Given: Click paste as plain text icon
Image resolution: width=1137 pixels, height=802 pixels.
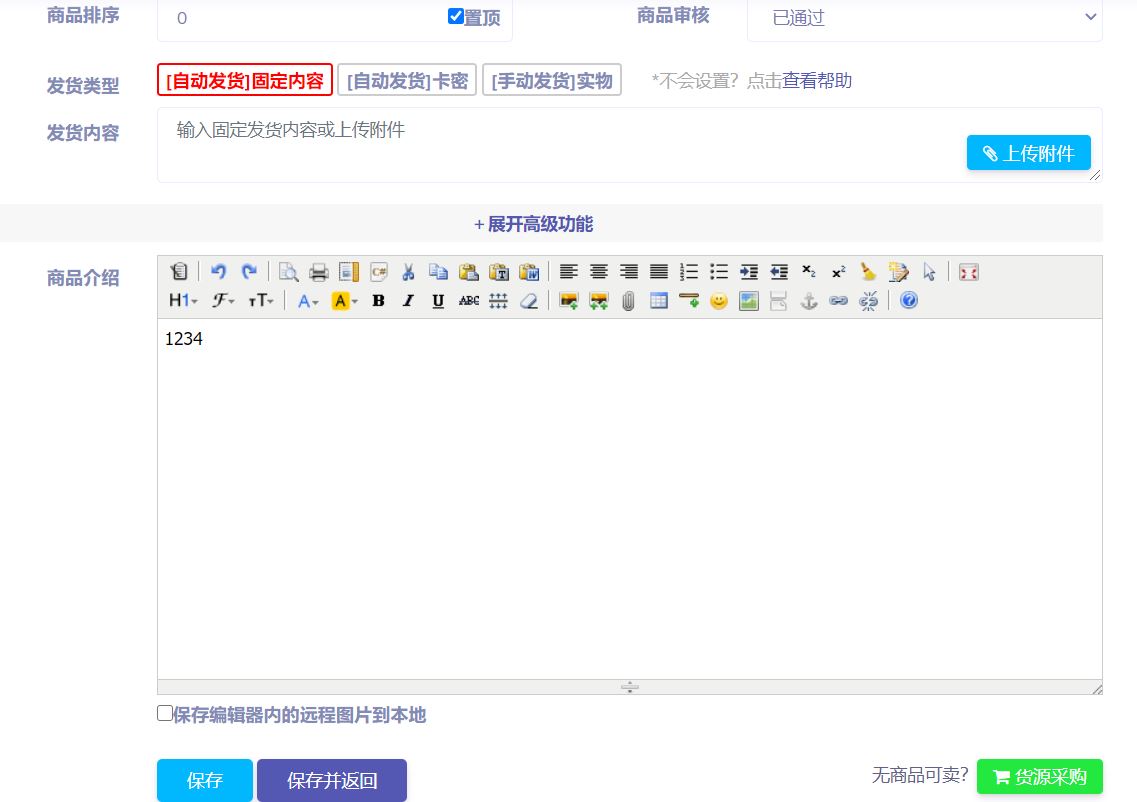Looking at the screenshot, I should 499,272.
